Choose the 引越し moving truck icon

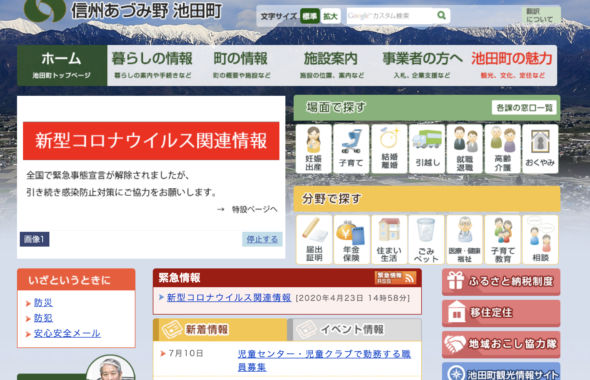(x=427, y=149)
